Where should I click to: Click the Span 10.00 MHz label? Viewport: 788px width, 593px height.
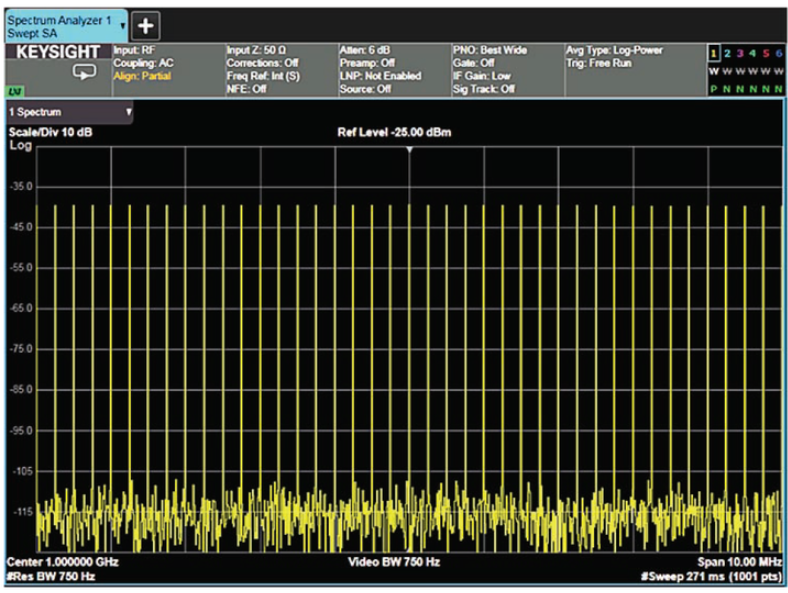pos(738,562)
